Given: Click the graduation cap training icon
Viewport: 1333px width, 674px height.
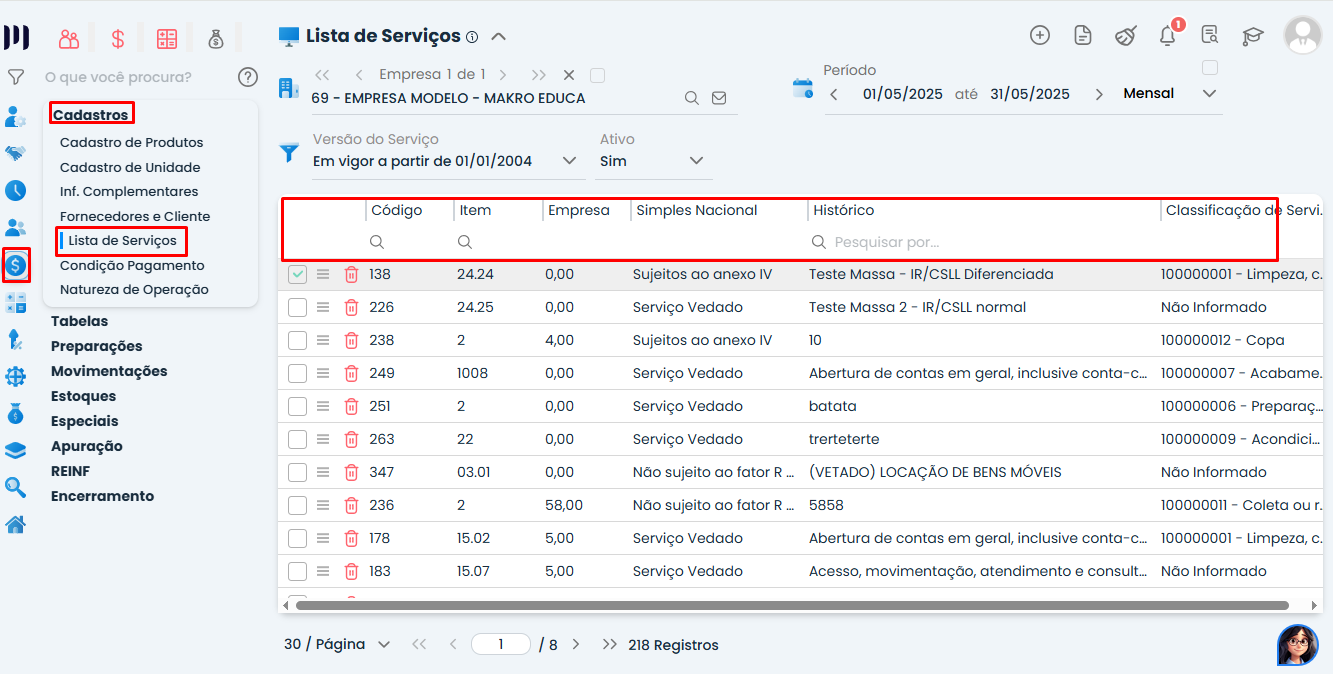Looking at the screenshot, I should click(x=1253, y=36).
